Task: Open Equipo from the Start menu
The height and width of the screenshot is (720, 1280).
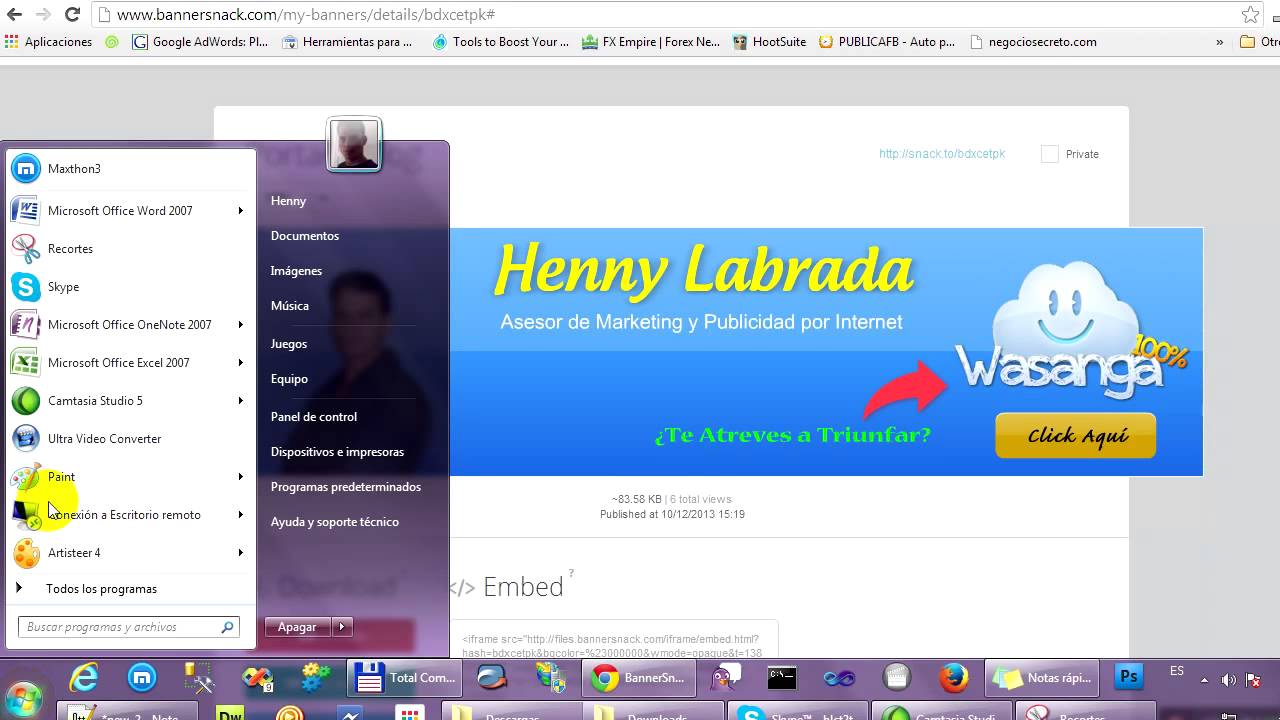Action: (x=289, y=379)
